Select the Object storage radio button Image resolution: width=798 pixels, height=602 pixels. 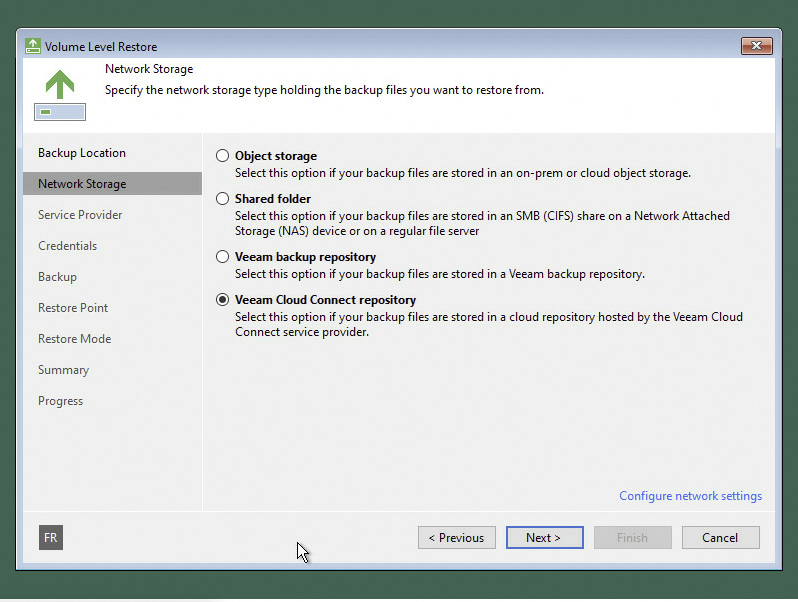[x=222, y=156]
